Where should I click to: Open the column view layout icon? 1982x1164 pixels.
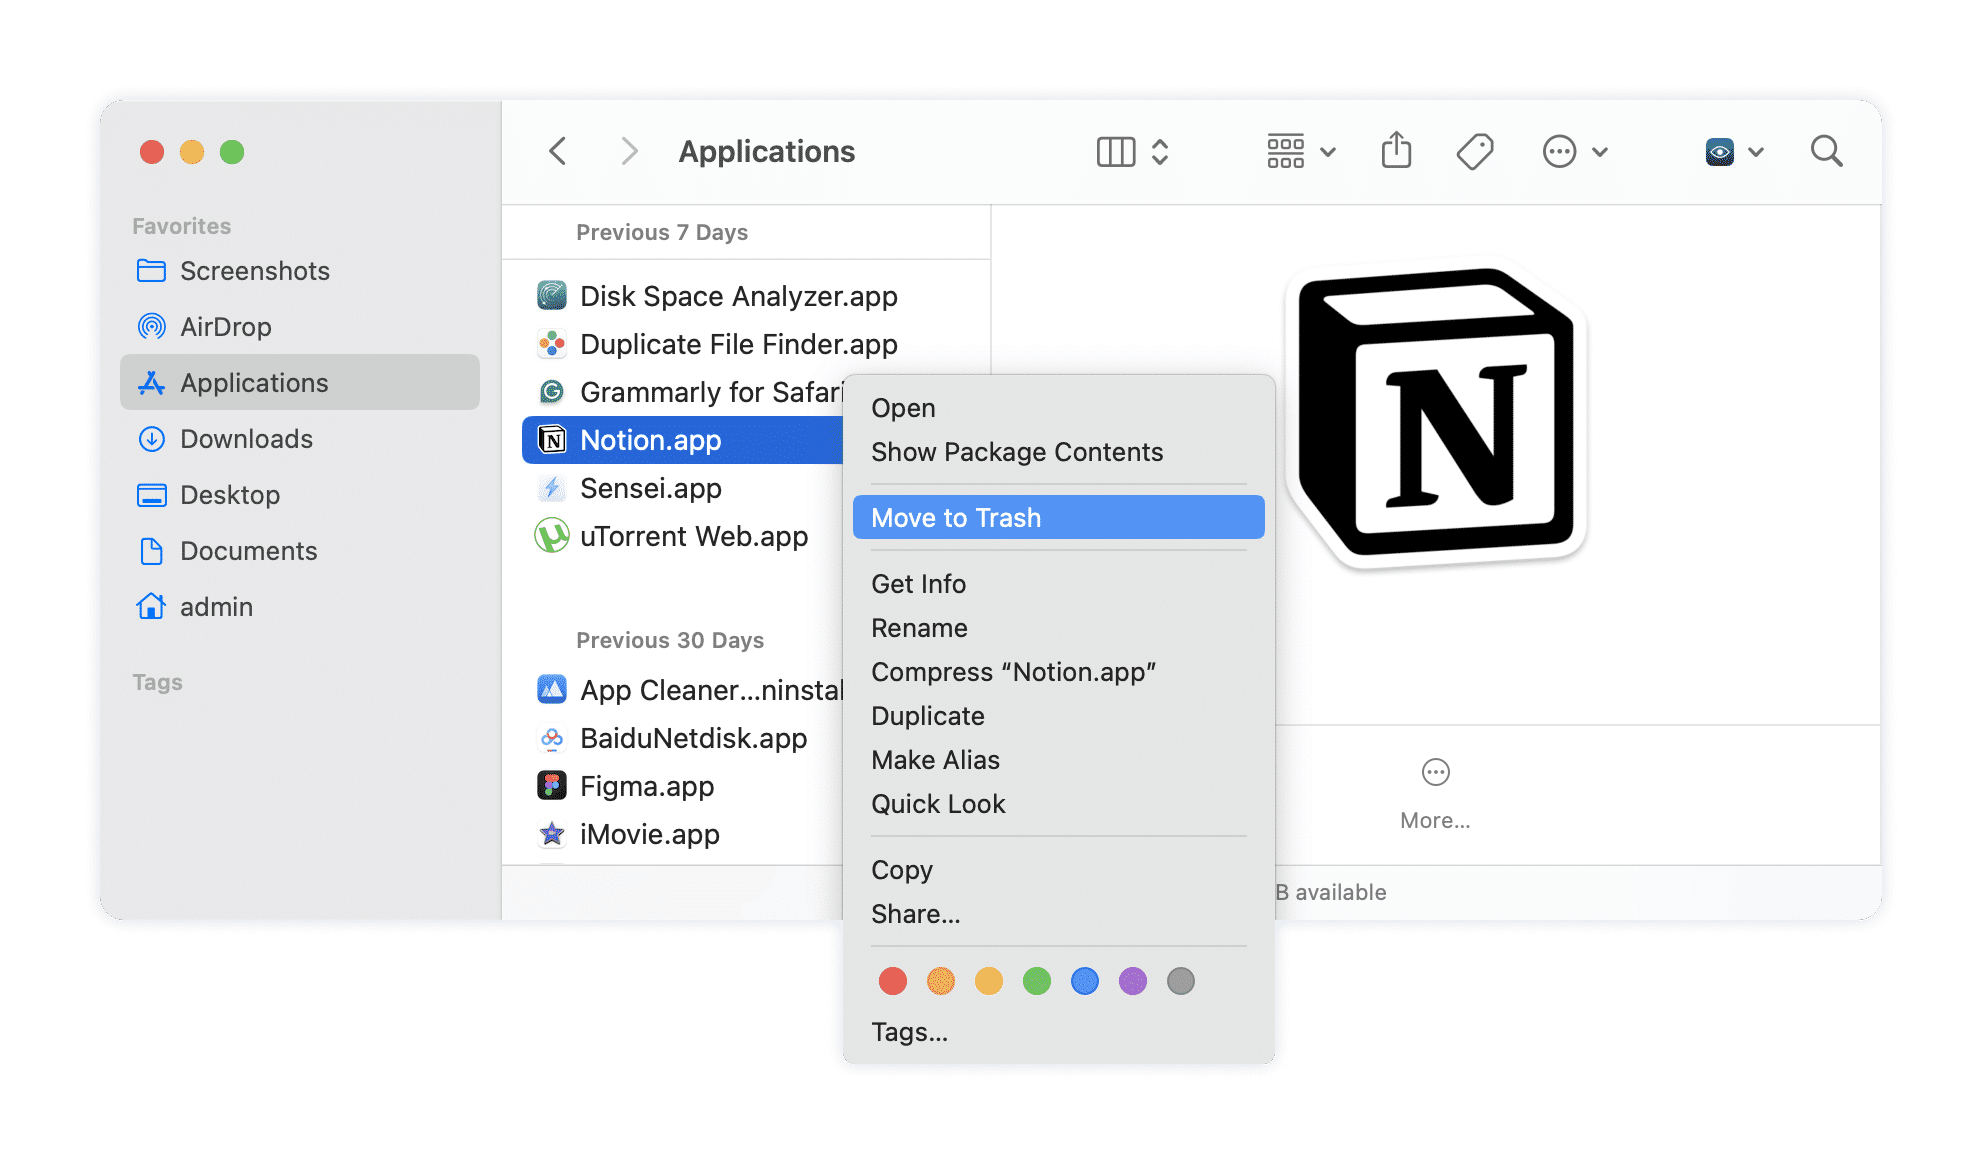(1117, 151)
